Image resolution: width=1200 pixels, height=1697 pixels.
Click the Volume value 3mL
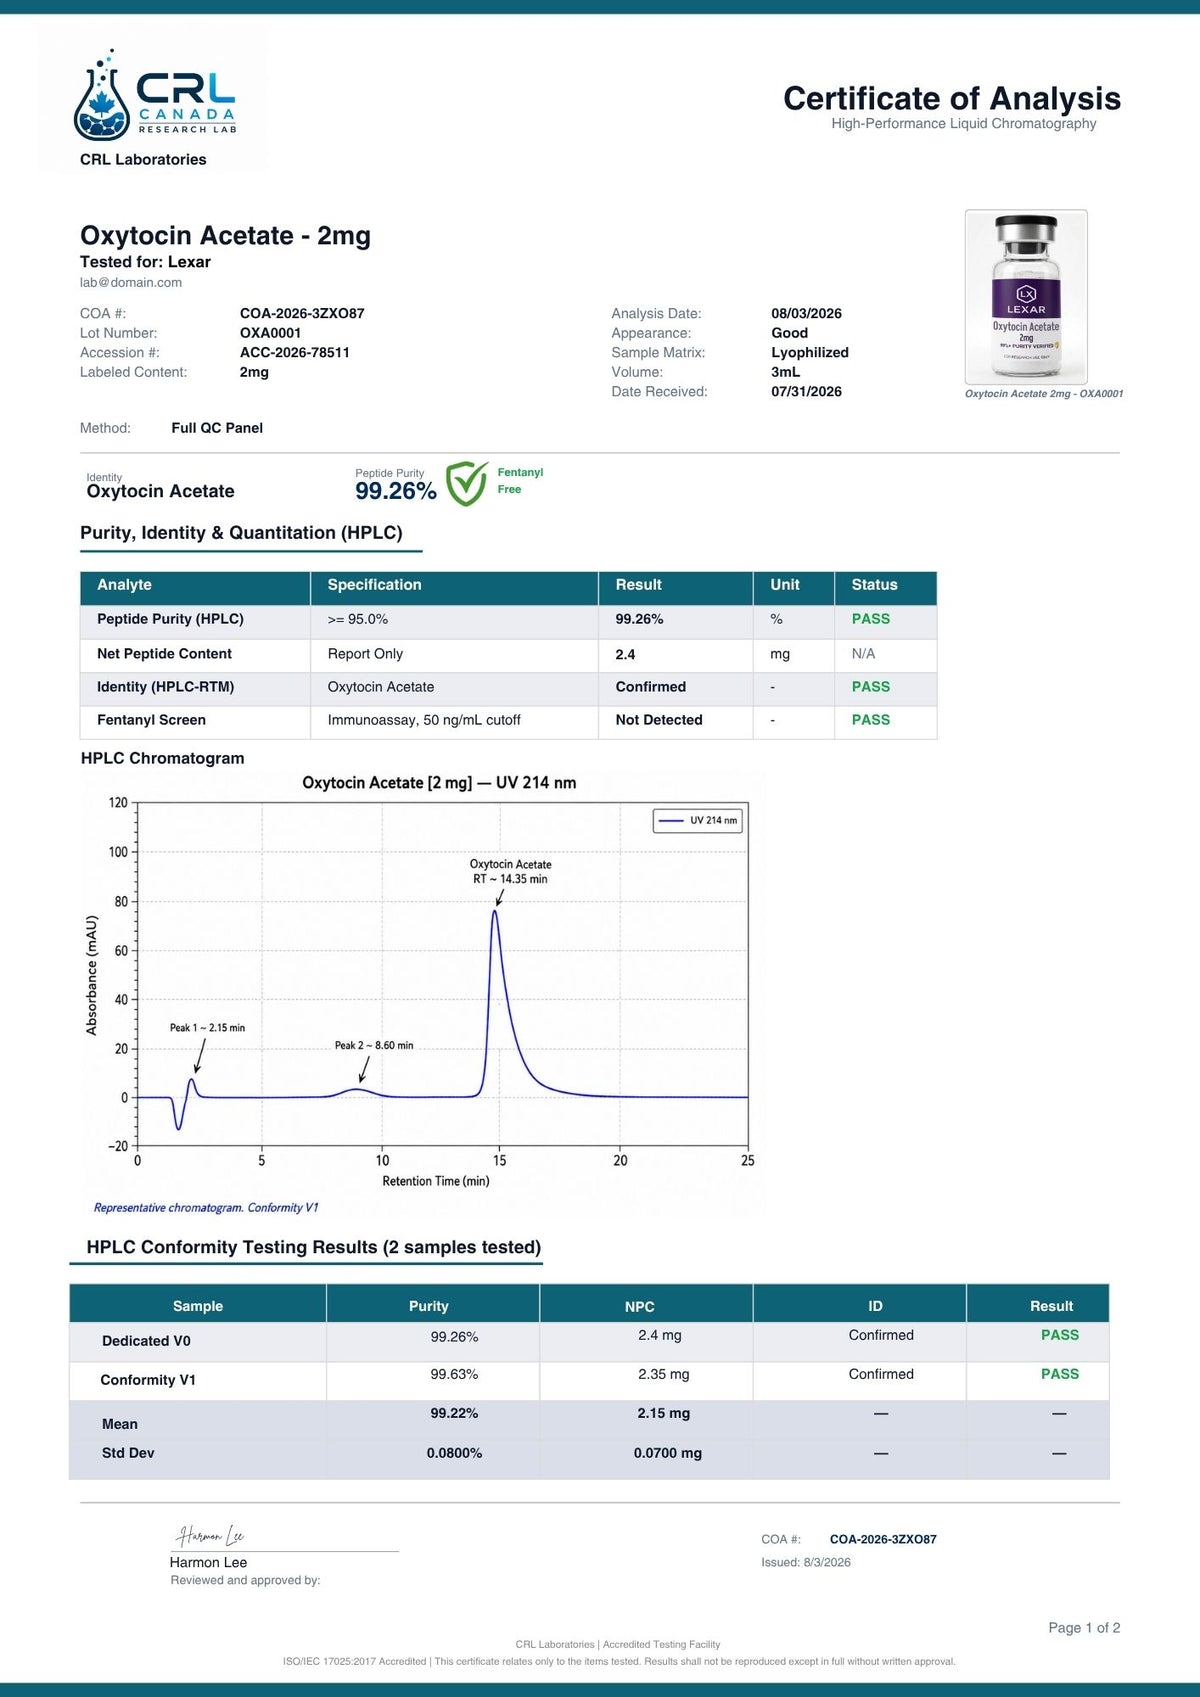click(x=785, y=372)
